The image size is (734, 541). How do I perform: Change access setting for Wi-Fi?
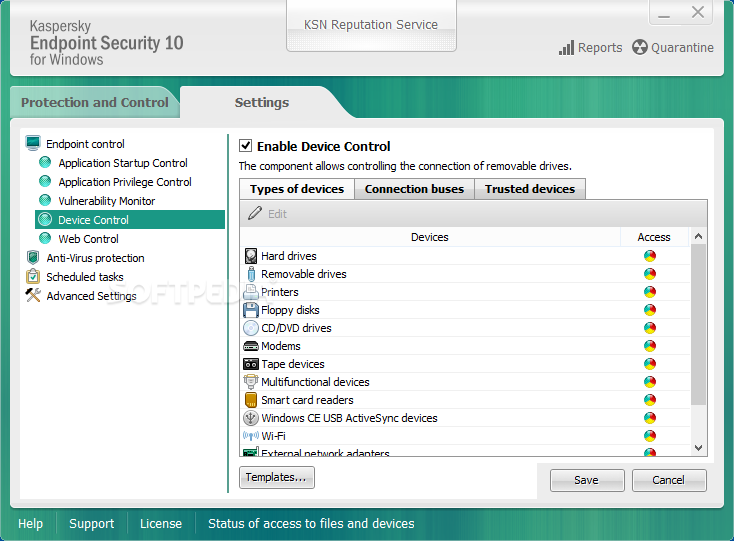pos(650,436)
